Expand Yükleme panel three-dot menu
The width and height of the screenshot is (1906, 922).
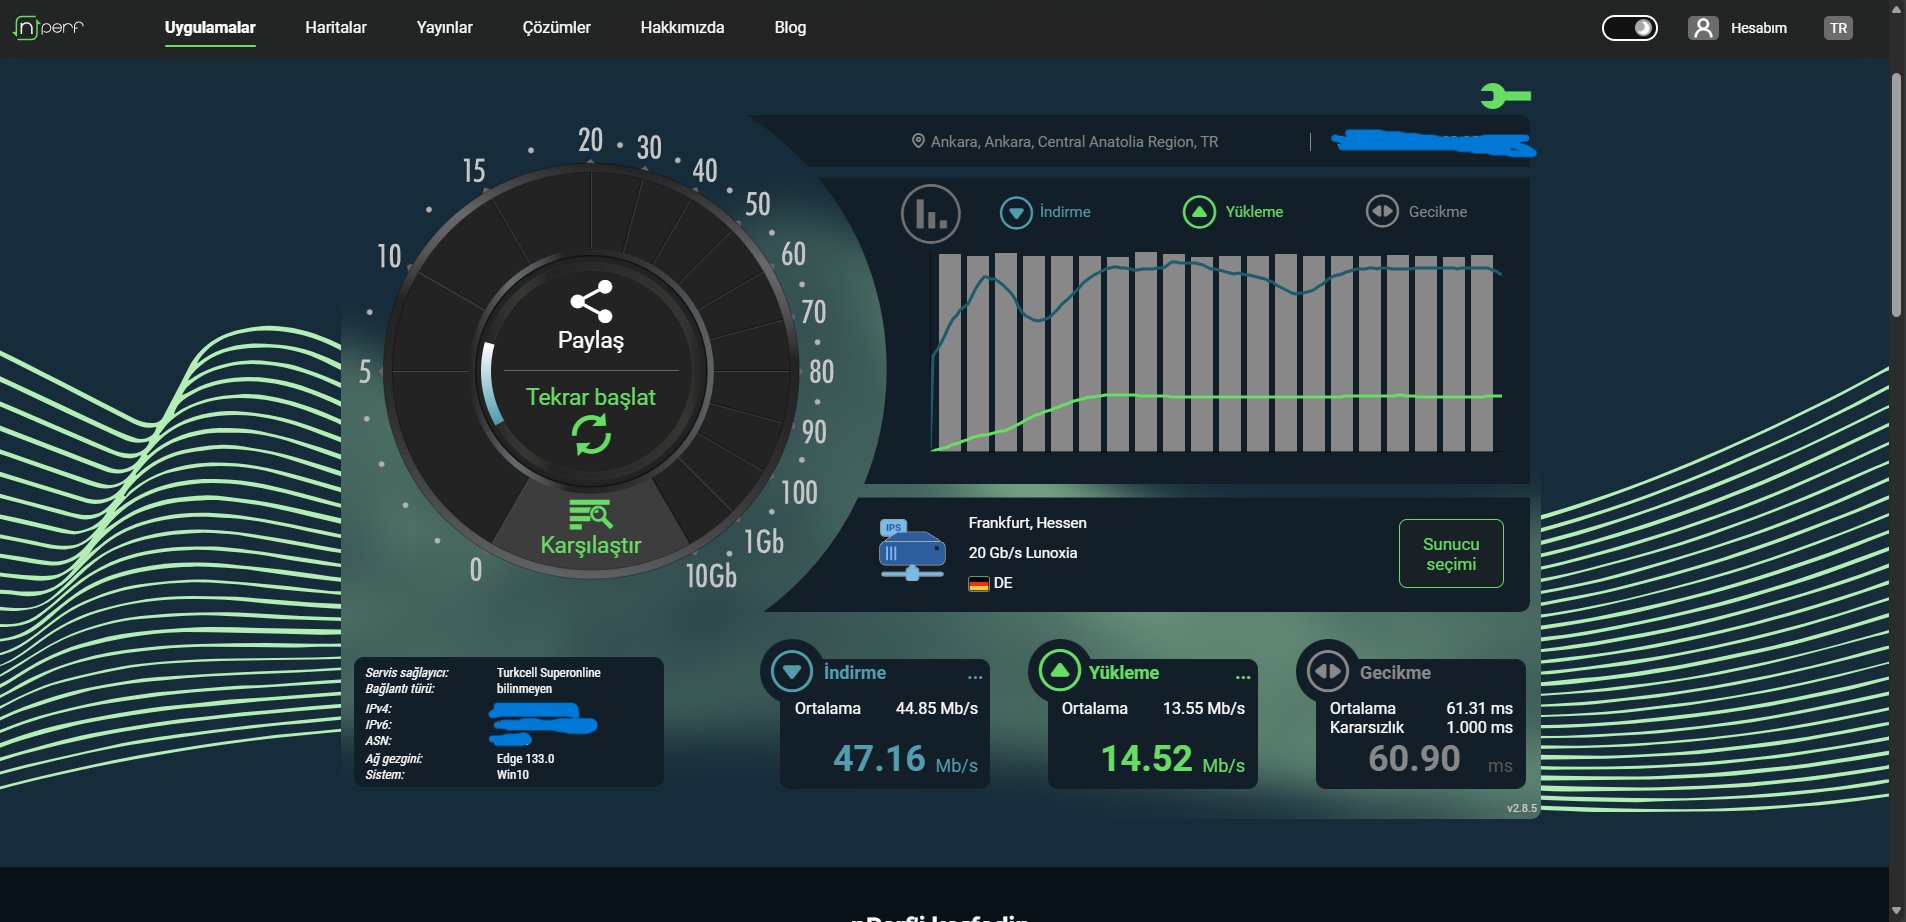[1243, 677]
